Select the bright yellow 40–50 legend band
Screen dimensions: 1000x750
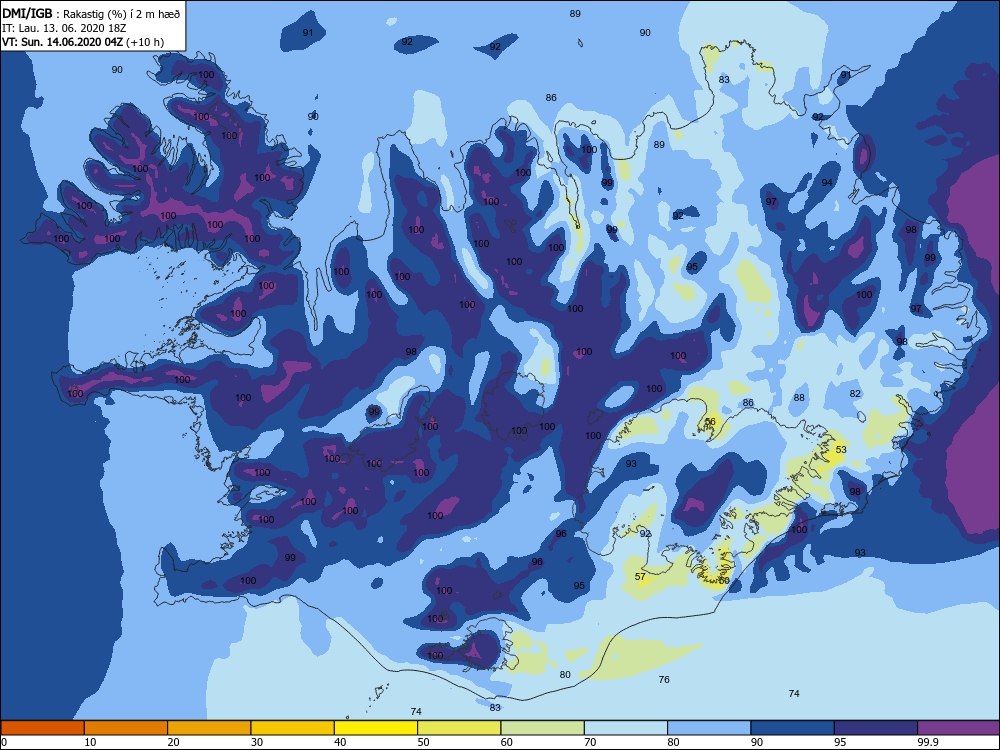[x=376, y=728]
